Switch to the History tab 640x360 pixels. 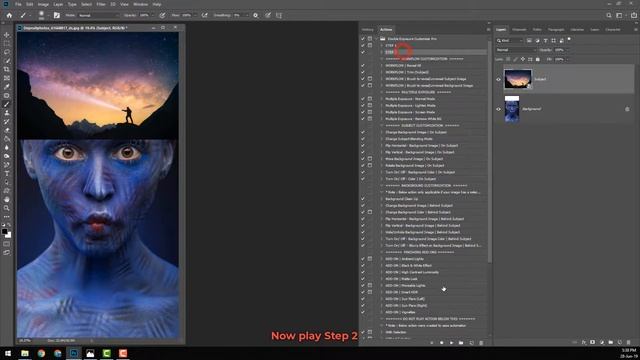pyautogui.click(x=367, y=29)
